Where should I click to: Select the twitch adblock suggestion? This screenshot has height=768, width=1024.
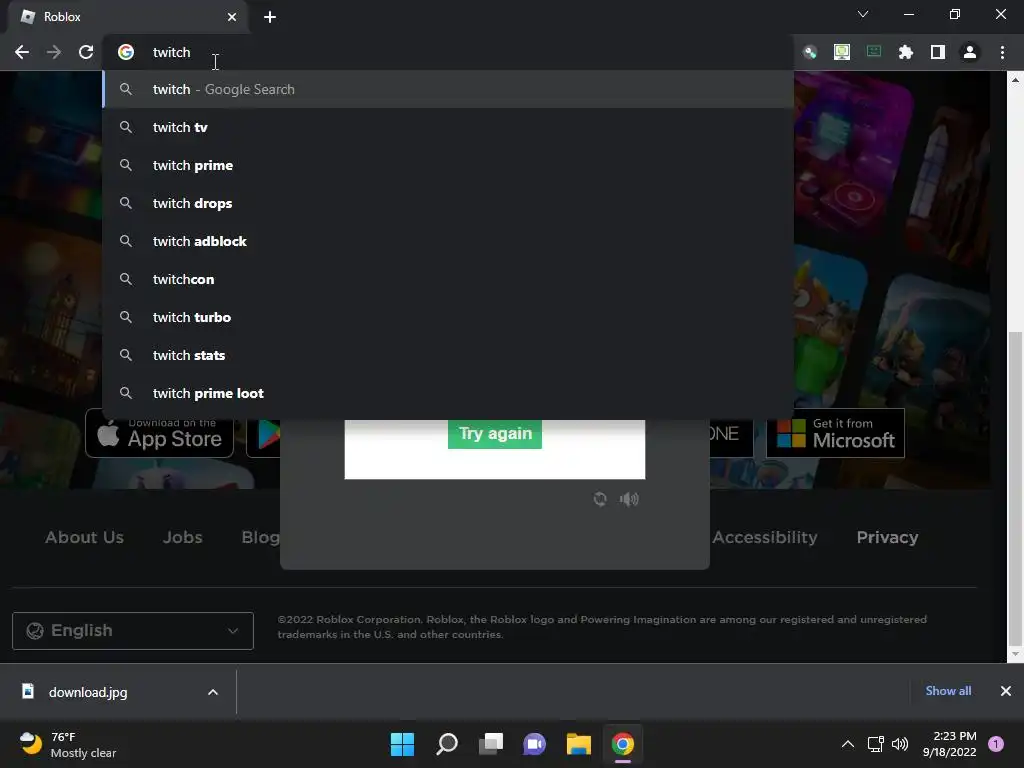pos(448,241)
